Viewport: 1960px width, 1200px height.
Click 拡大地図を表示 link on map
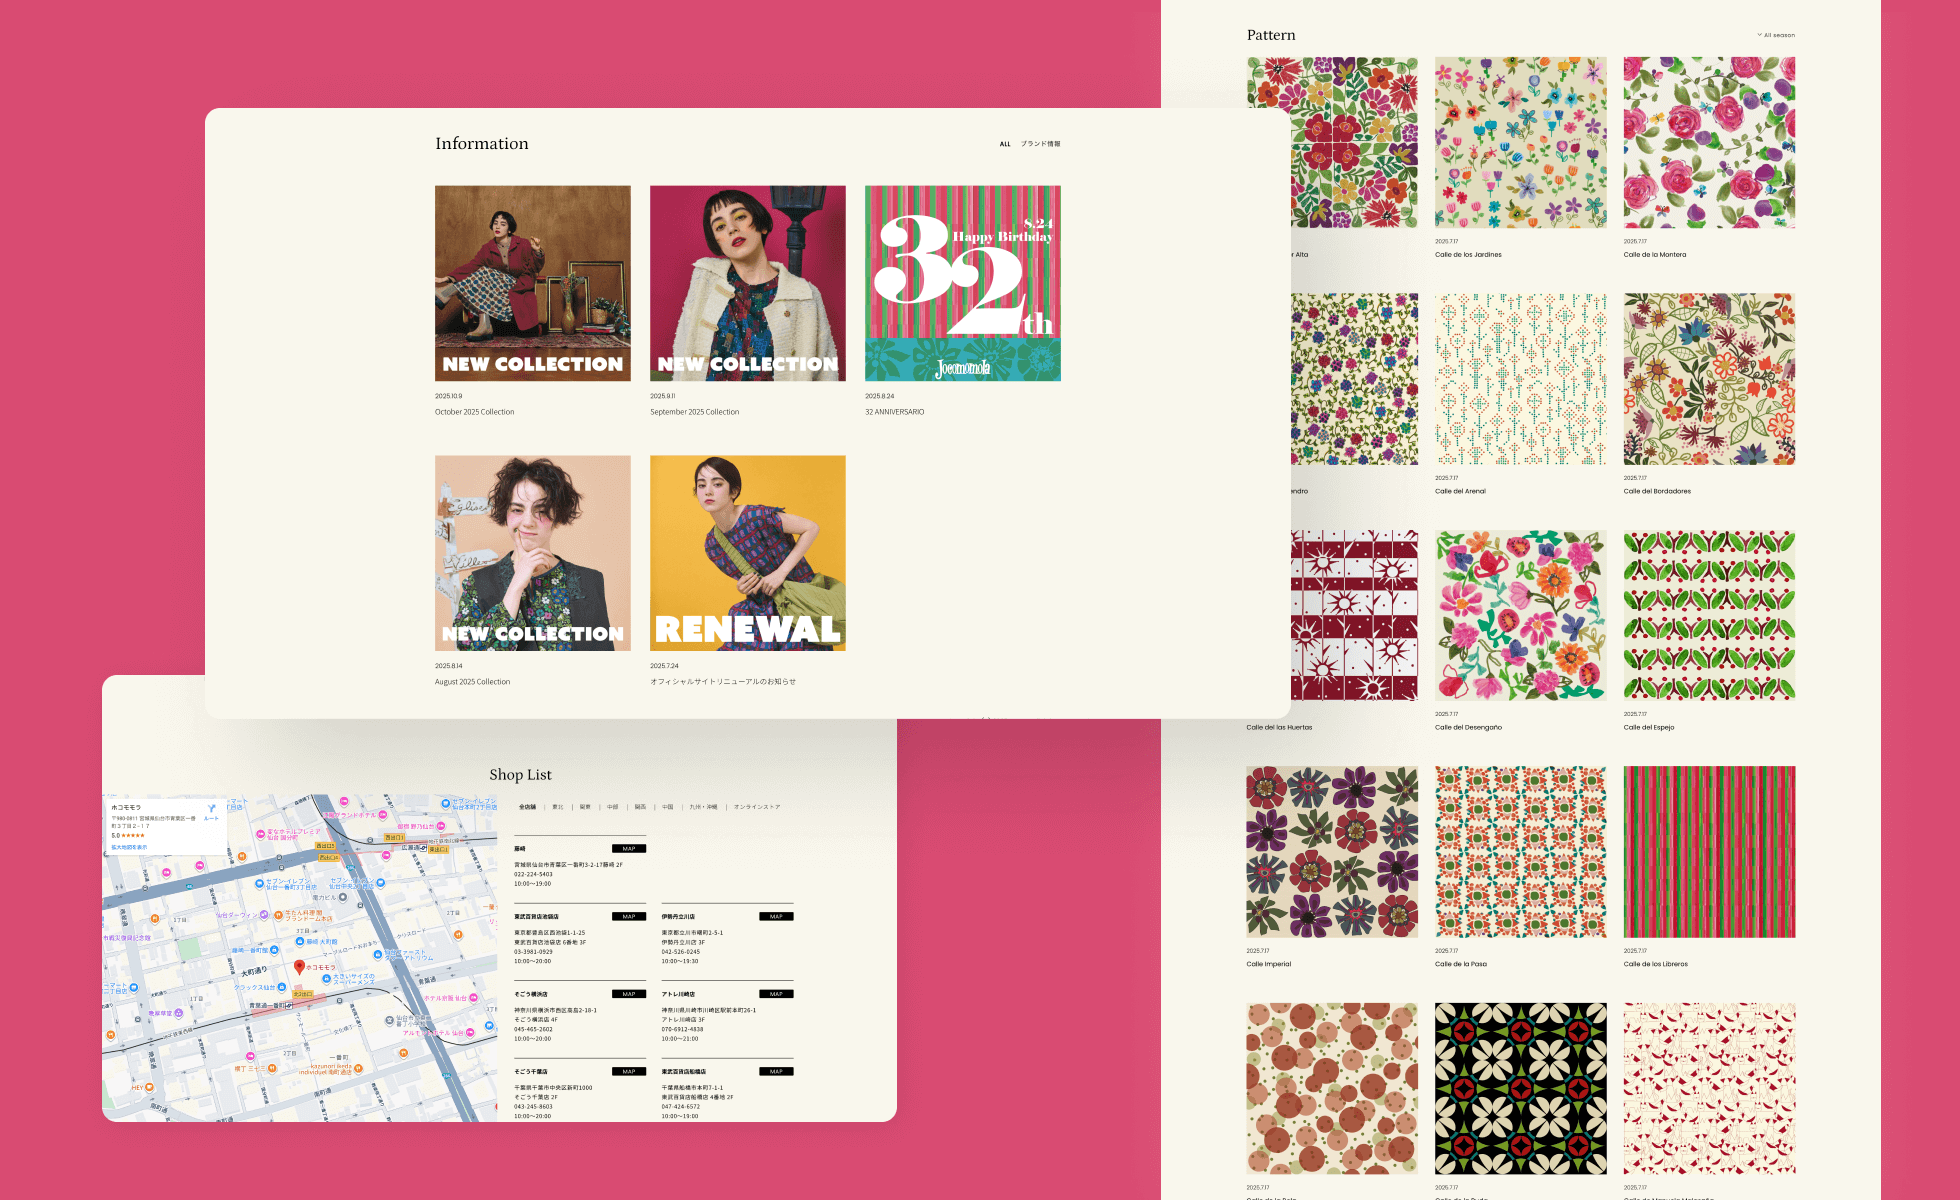129,847
